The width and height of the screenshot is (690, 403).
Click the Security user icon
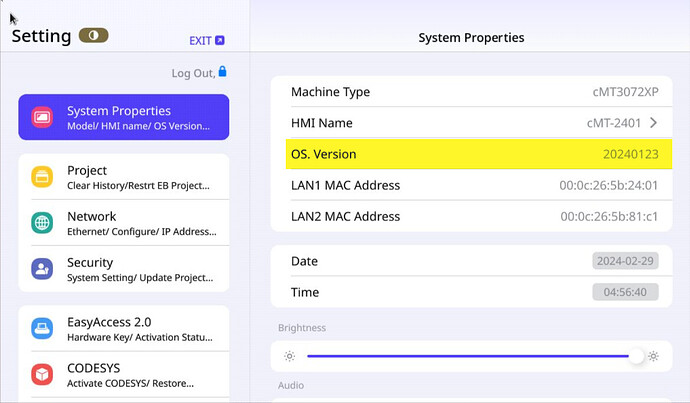tap(42, 269)
